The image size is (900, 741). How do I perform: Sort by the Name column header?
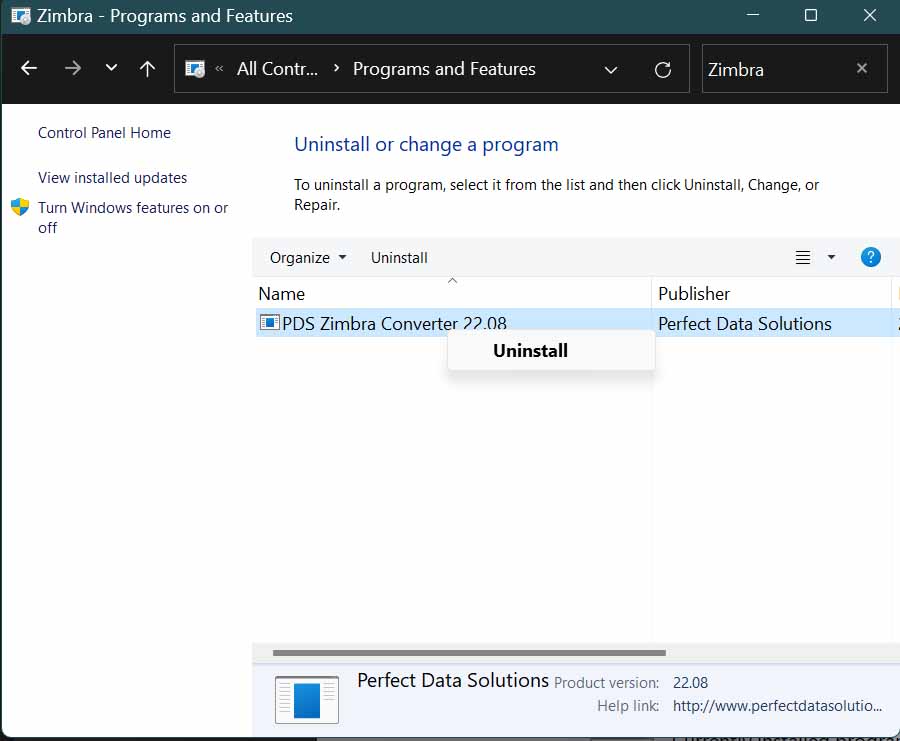pos(452,293)
